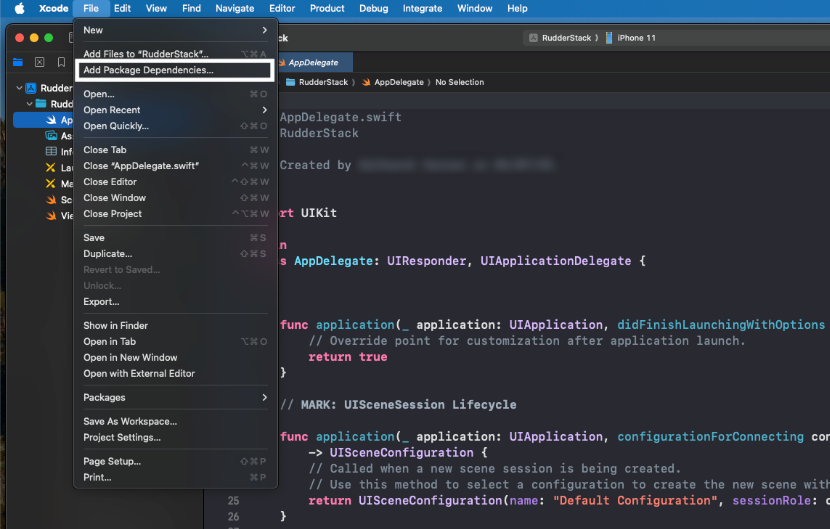
Task: Expand the New submenu
Action: pos(175,30)
